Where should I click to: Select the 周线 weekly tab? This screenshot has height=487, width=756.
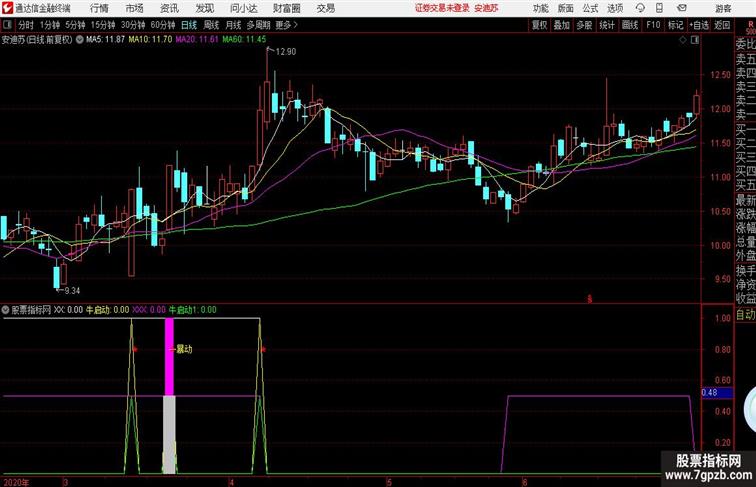211,25
